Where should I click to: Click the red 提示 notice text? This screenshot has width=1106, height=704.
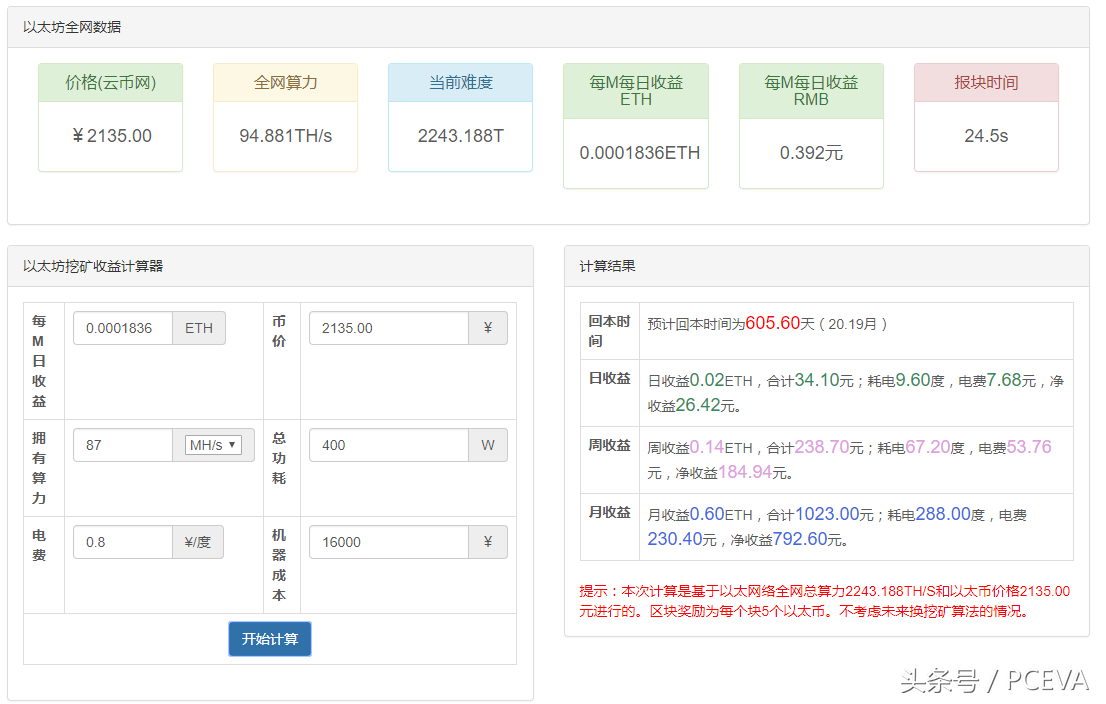(x=825, y=601)
